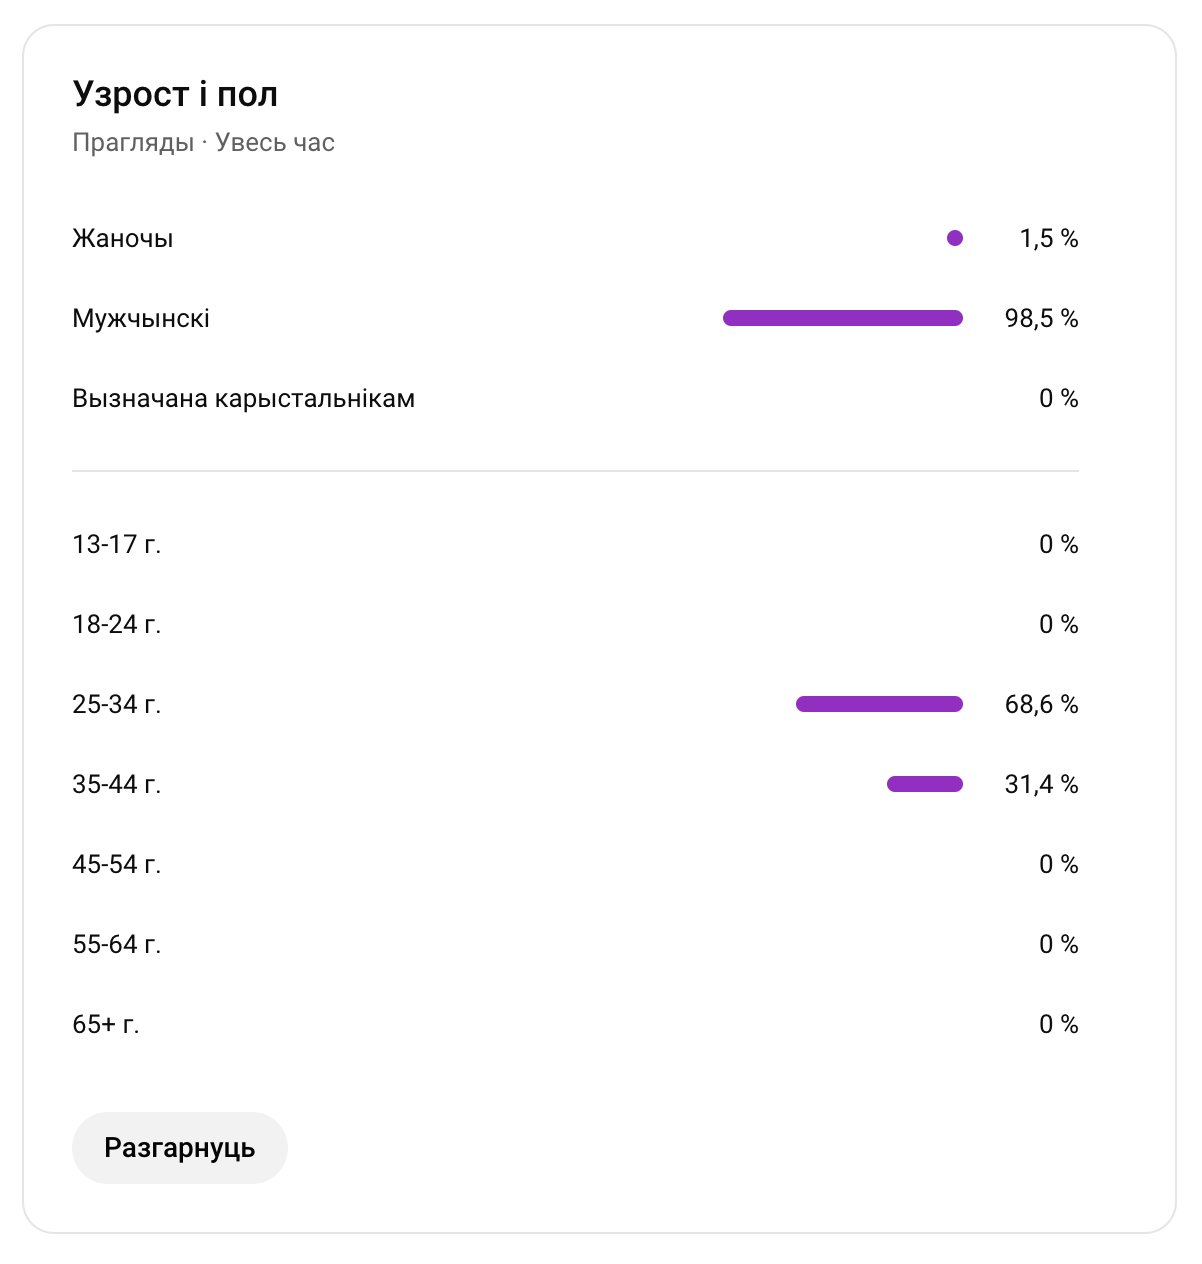This screenshot has width=1202, height=1264.
Task: Select the 35-44 г. age label
Action: (x=117, y=785)
